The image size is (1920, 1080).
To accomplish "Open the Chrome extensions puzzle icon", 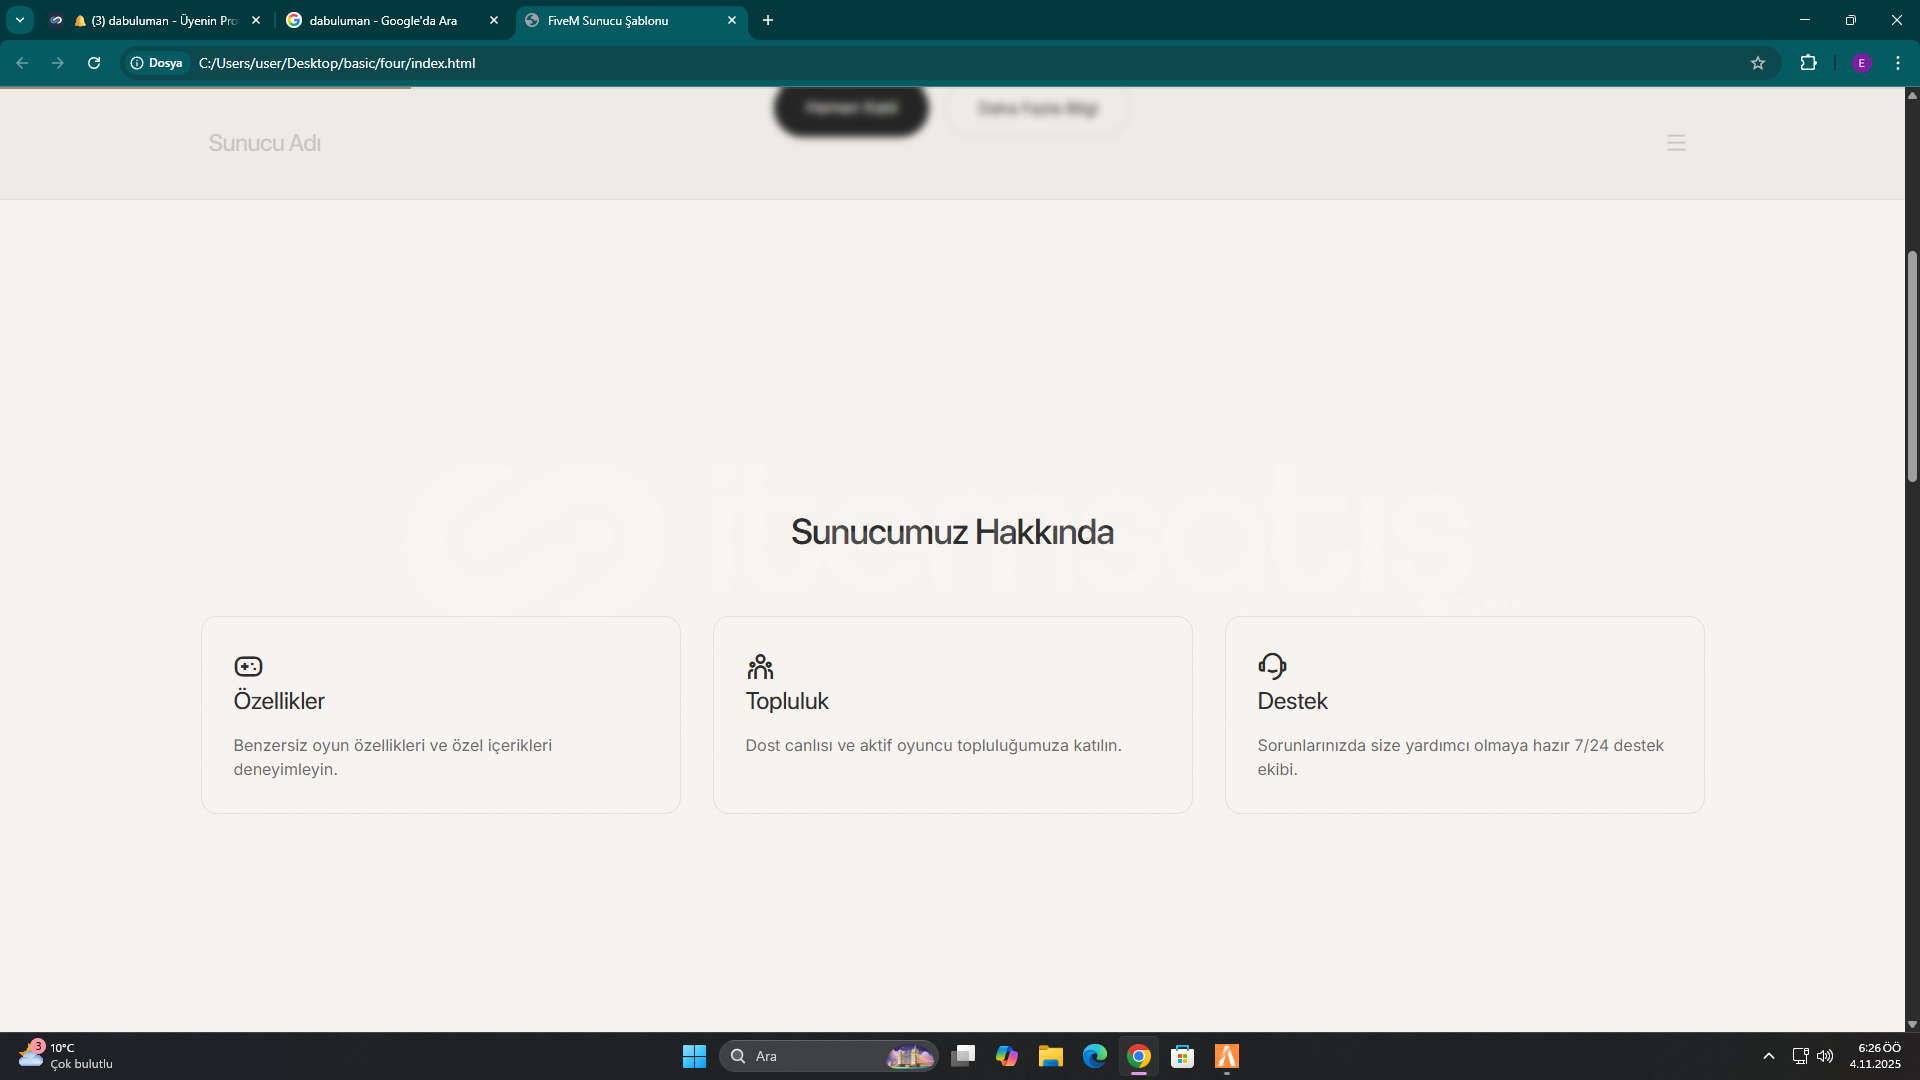I will 1808,63.
